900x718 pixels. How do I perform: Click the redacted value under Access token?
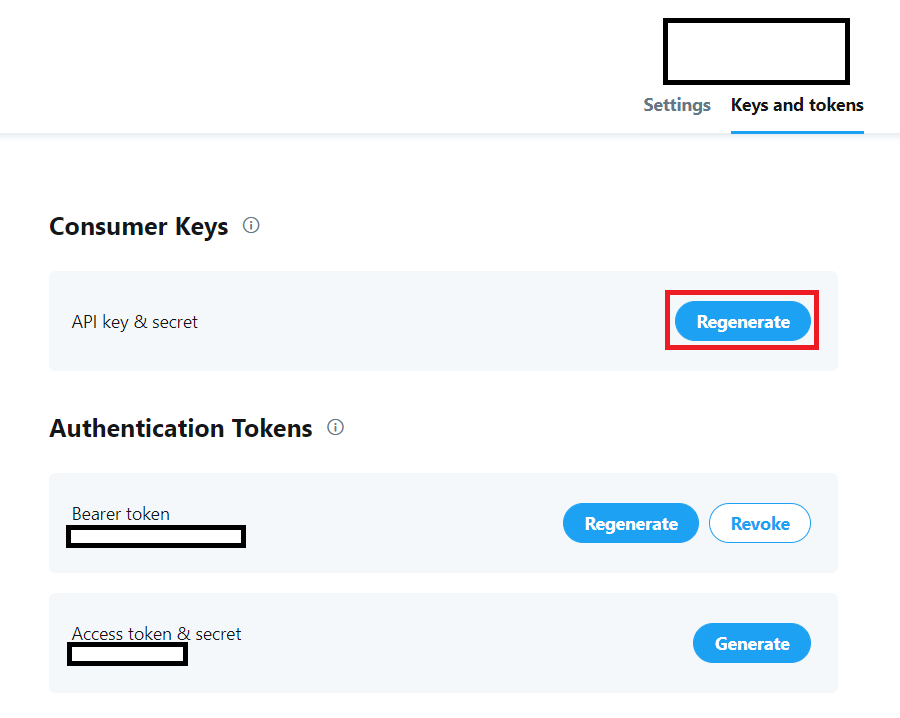click(x=127, y=654)
